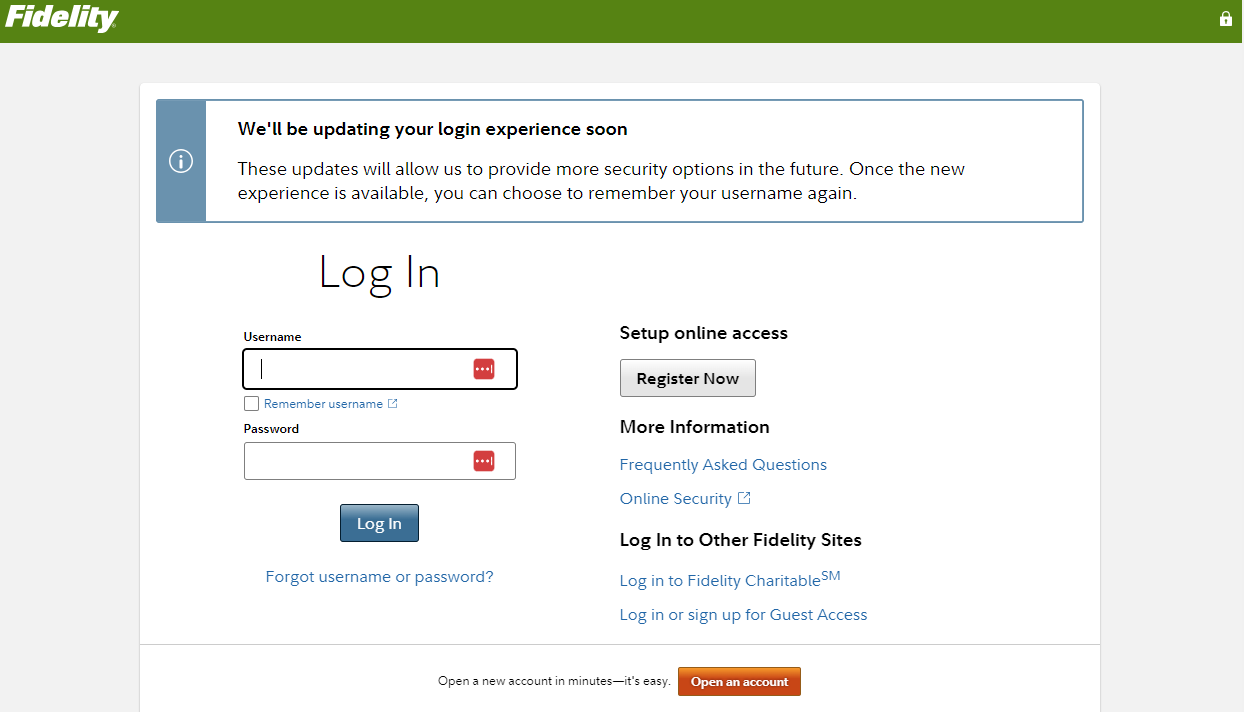Click the red reveal icon in Username field

(484, 368)
